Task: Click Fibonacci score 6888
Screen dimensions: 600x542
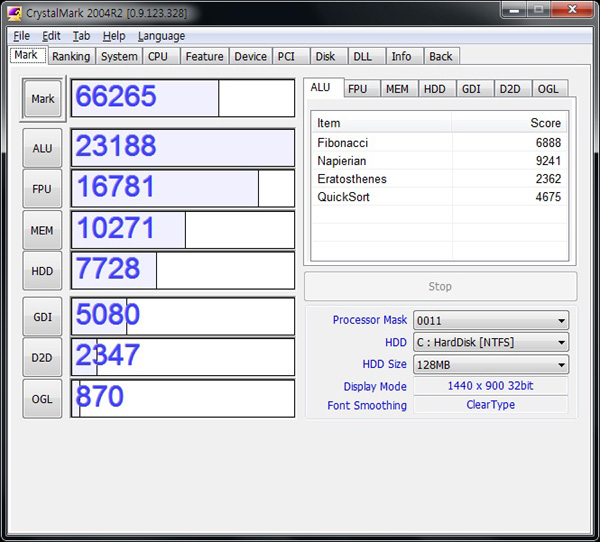Action: tap(548, 143)
